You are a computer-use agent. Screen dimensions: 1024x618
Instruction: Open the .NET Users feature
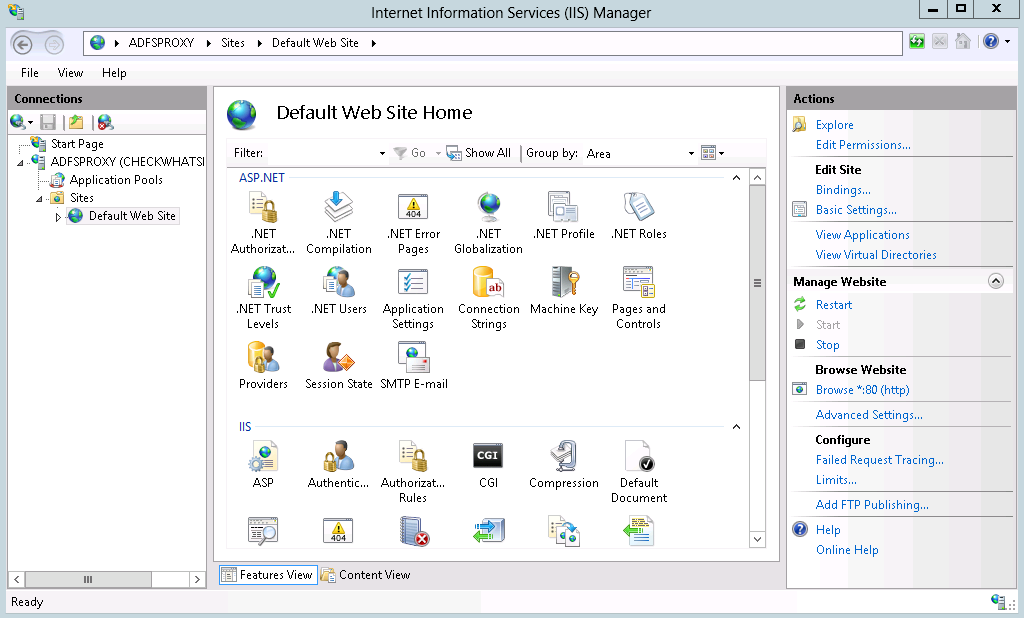[x=338, y=291]
